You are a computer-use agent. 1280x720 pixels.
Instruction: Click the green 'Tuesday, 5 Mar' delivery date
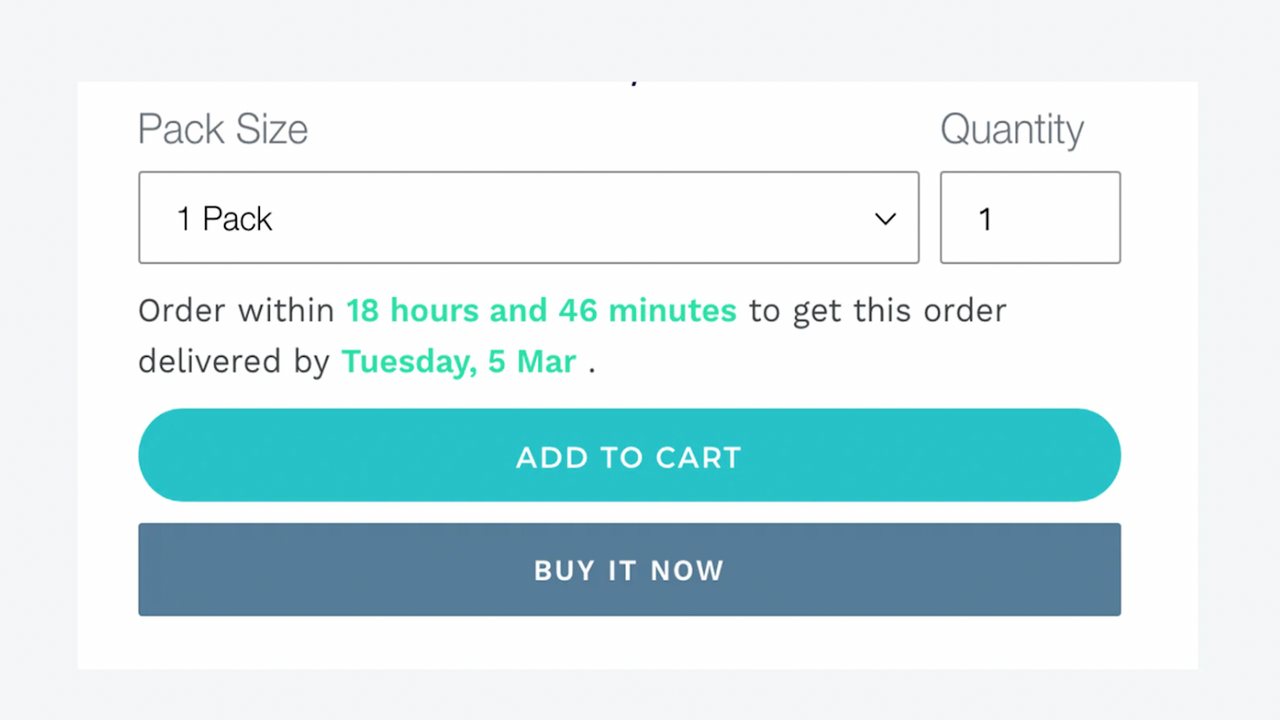coord(459,362)
